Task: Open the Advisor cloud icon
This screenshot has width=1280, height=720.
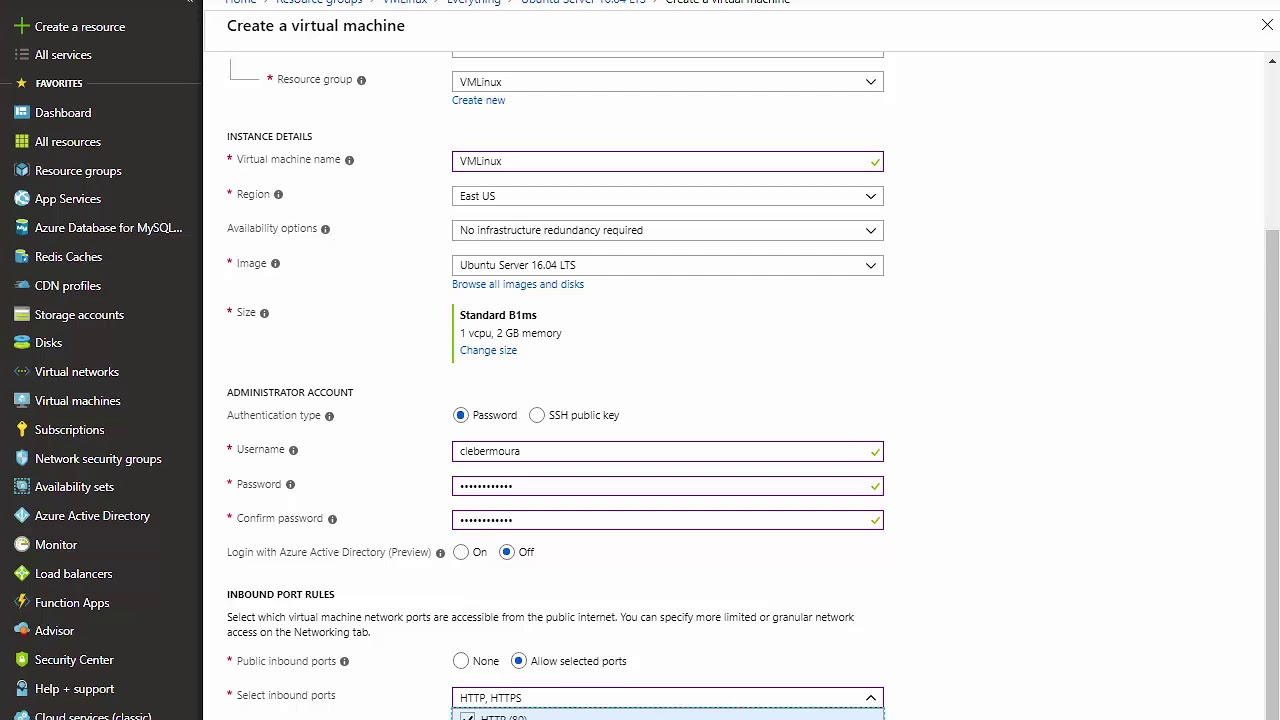Action: coord(22,631)
